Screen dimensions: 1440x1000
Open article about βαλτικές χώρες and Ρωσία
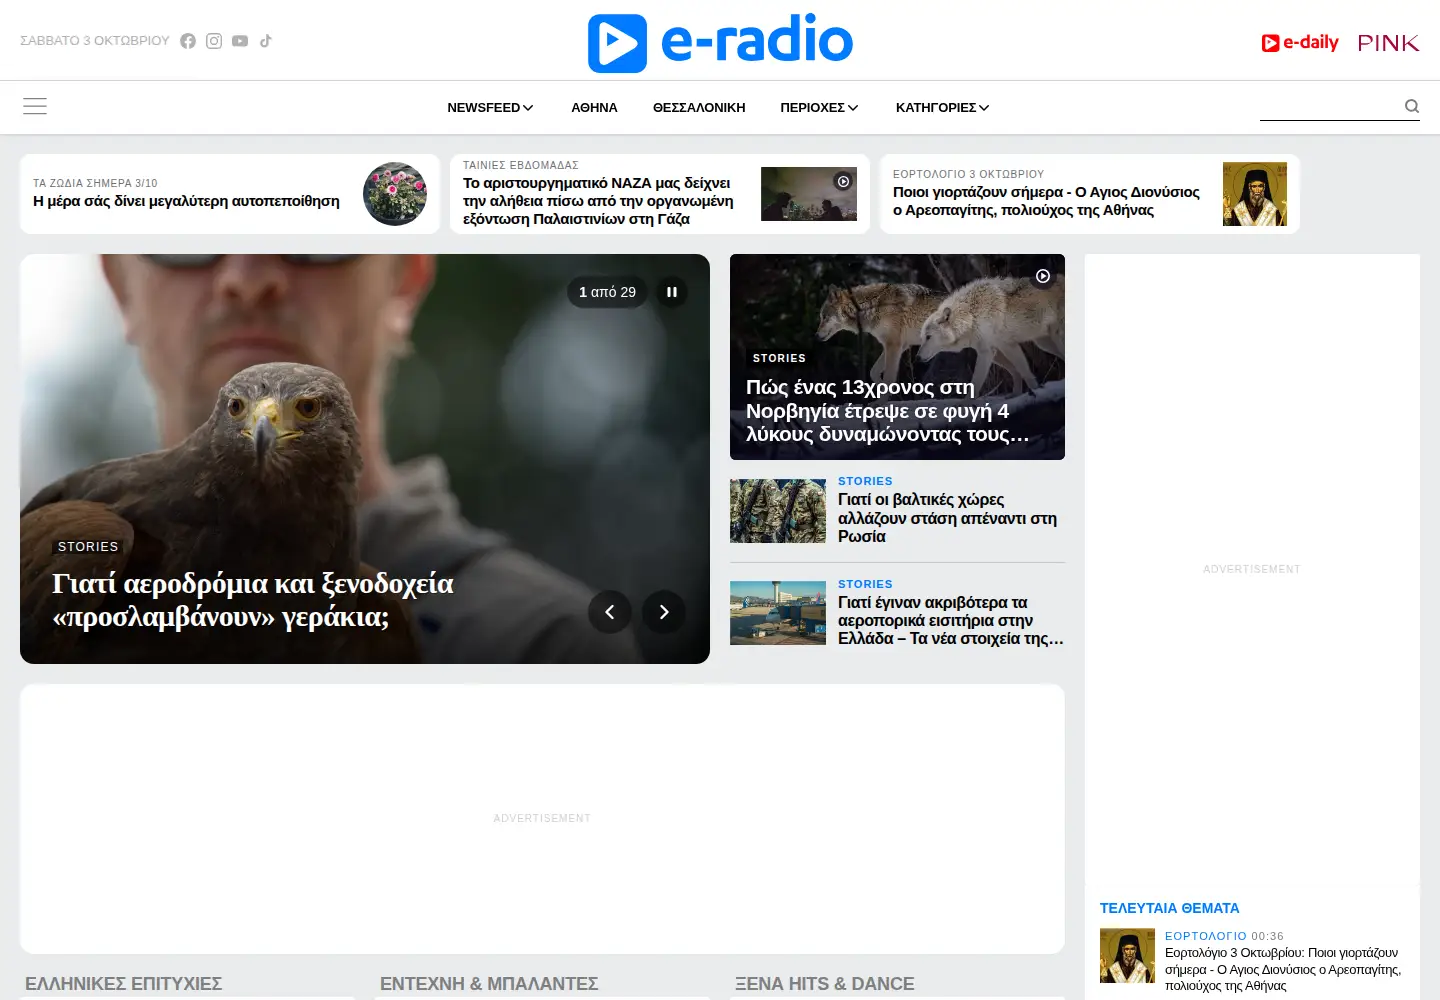(947, 518)
